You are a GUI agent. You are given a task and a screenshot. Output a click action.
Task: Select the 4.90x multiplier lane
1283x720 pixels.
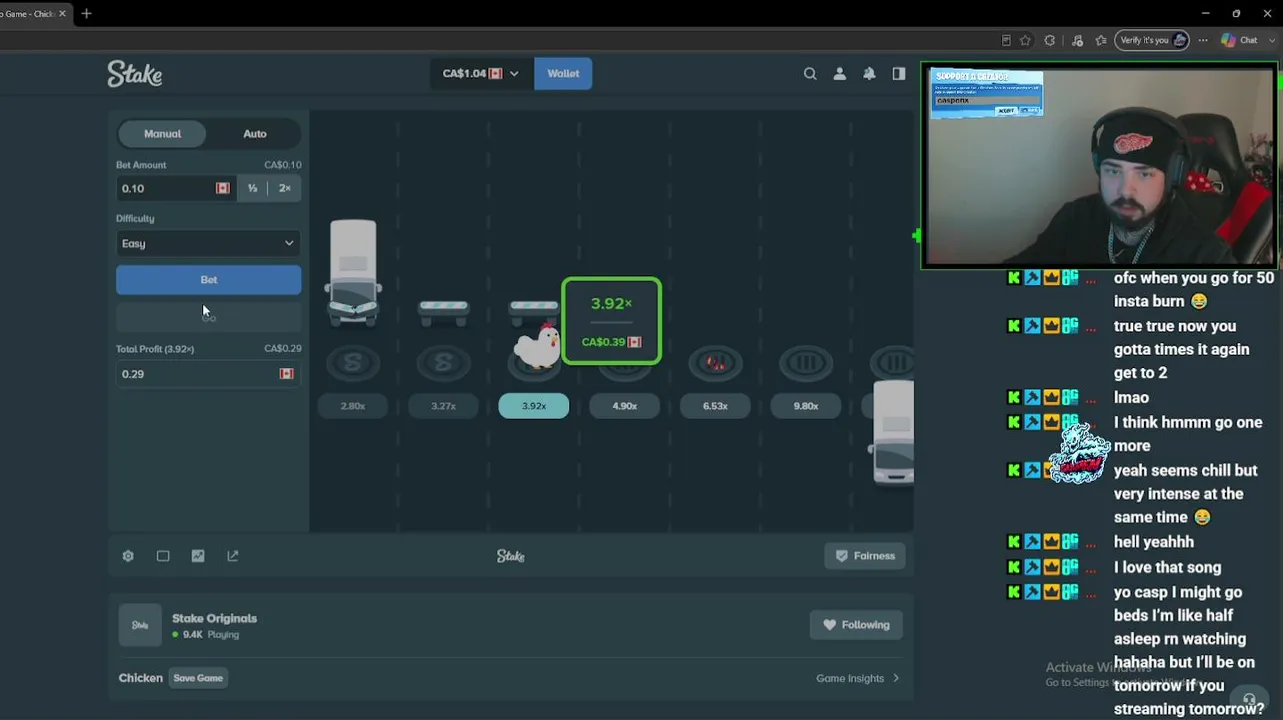coord(624,406)
